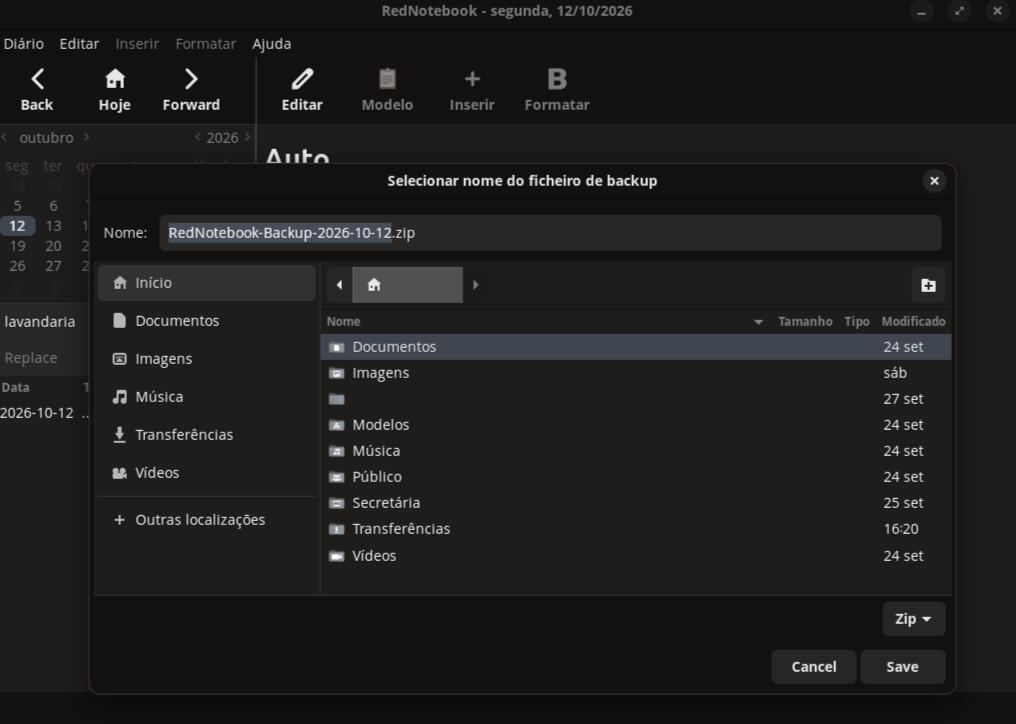Open the Ajuda menu
The image size is (1016, 724).
pyautogui.click(x=271, y=44)
